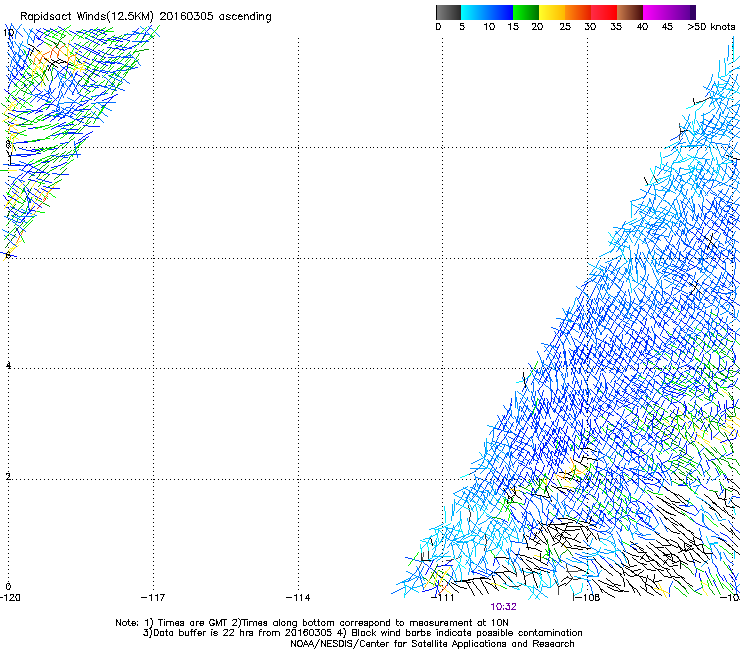Click the '-120' longitude axis label

pyautogui.click(x=10, y=598)
